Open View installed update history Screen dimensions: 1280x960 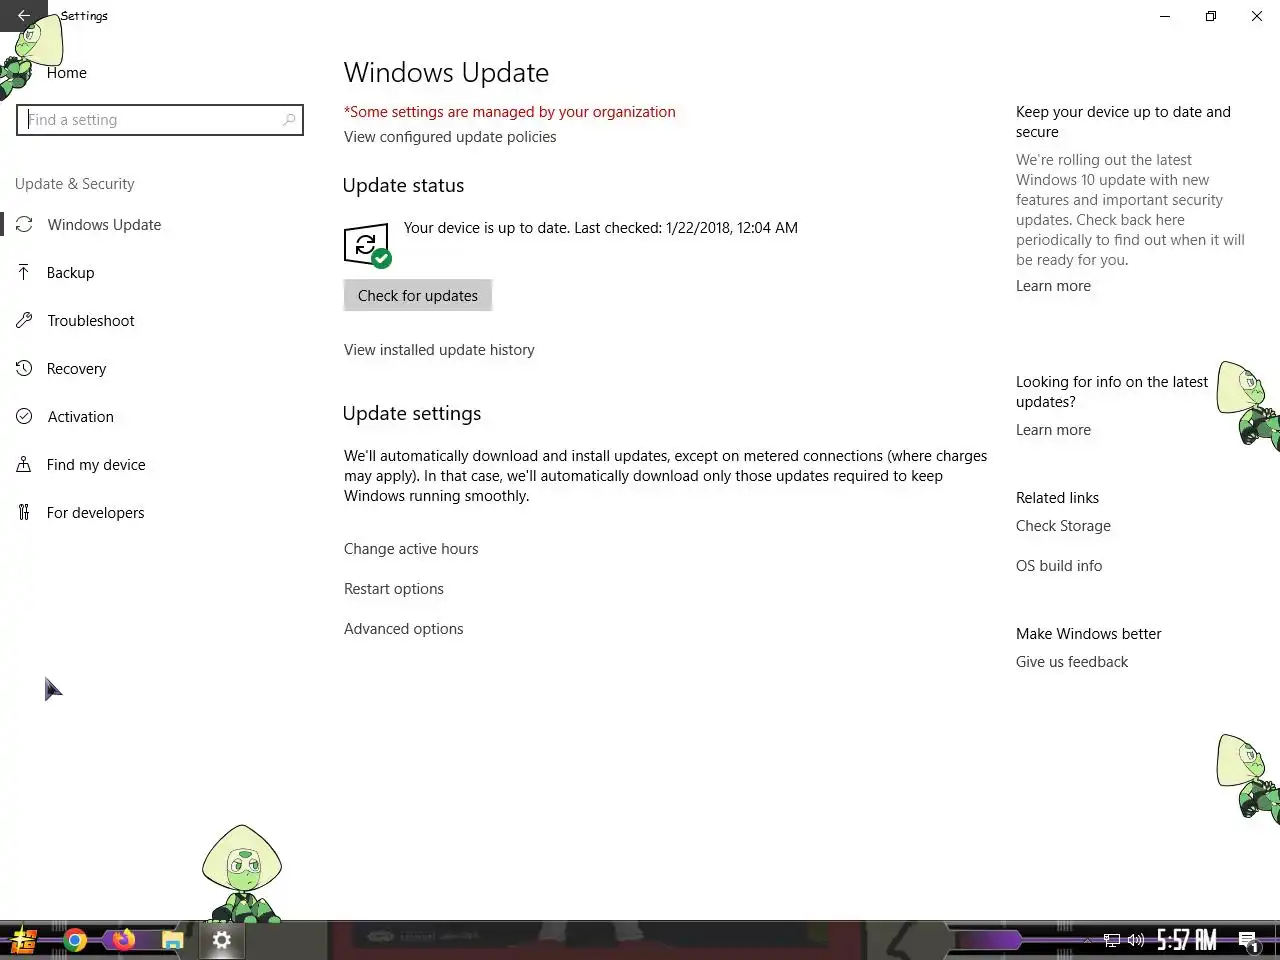pos(439,350)
